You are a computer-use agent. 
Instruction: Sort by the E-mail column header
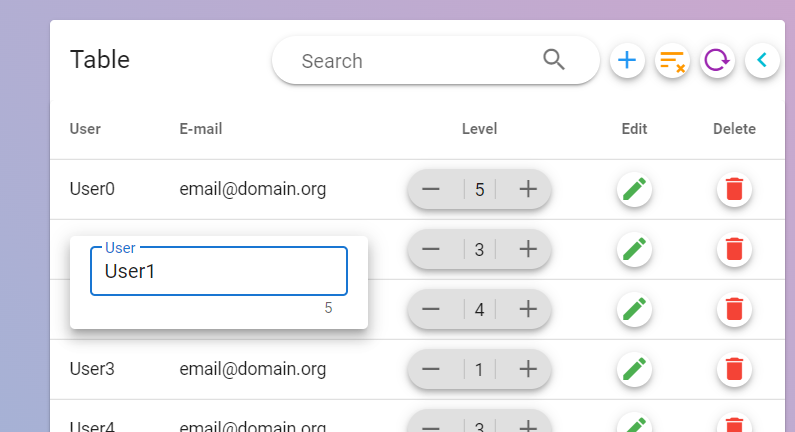point(201,129)
